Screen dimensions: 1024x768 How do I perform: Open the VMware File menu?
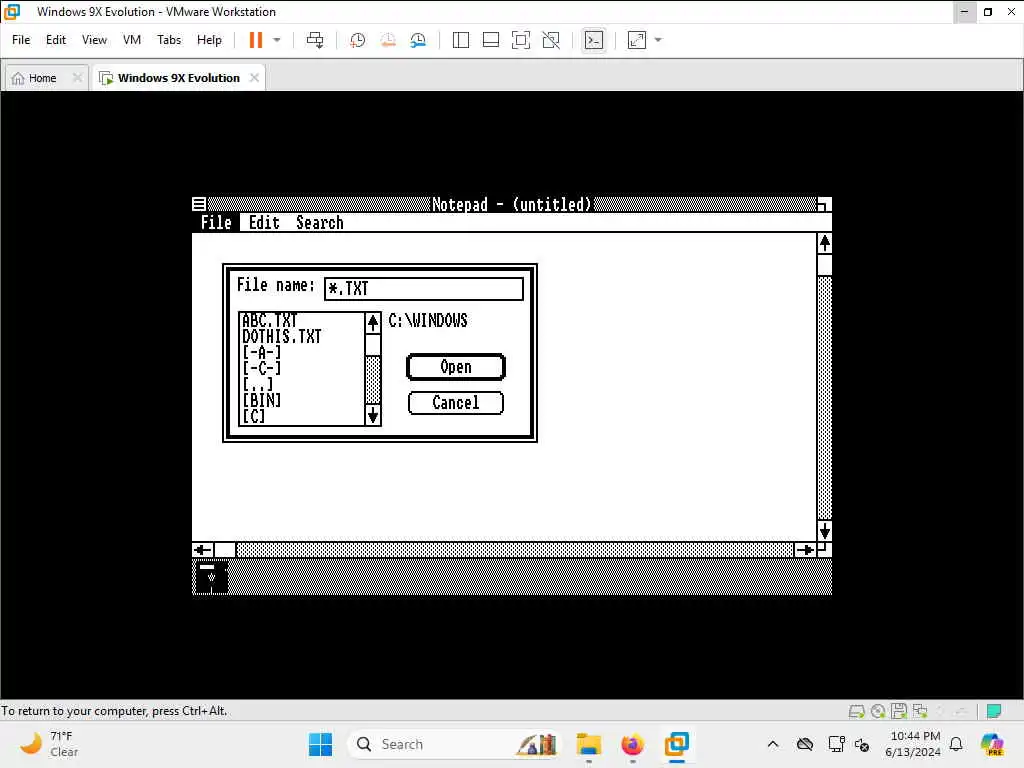click(x=21, y=40)
